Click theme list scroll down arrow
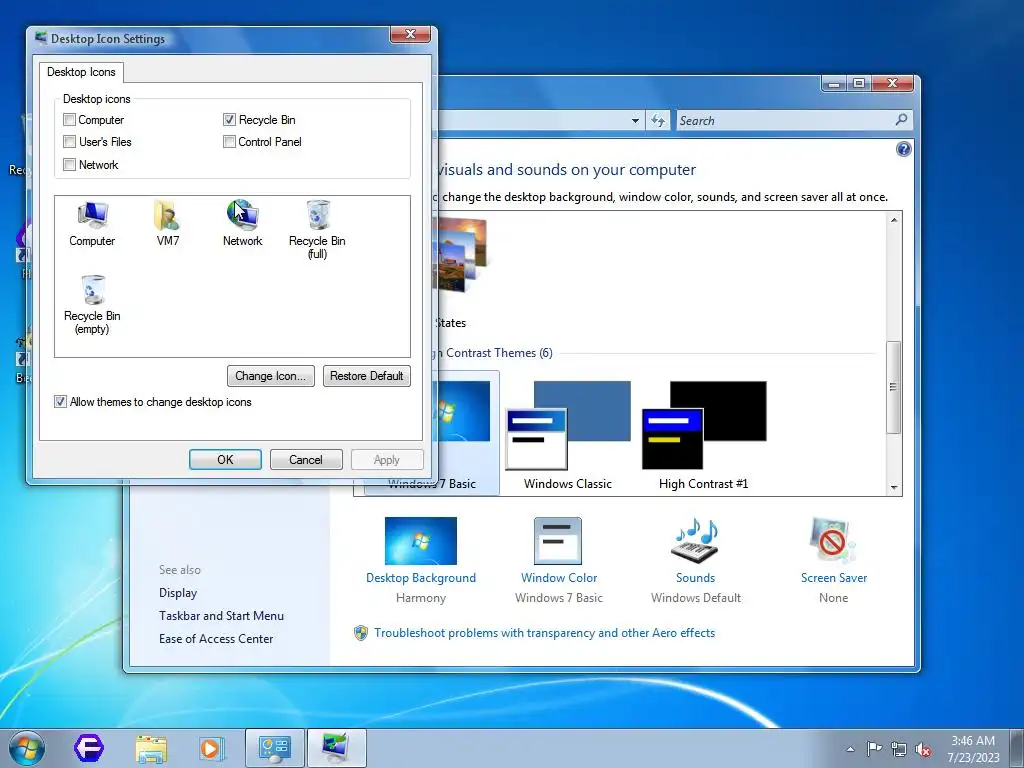 [x=894, y=488]
